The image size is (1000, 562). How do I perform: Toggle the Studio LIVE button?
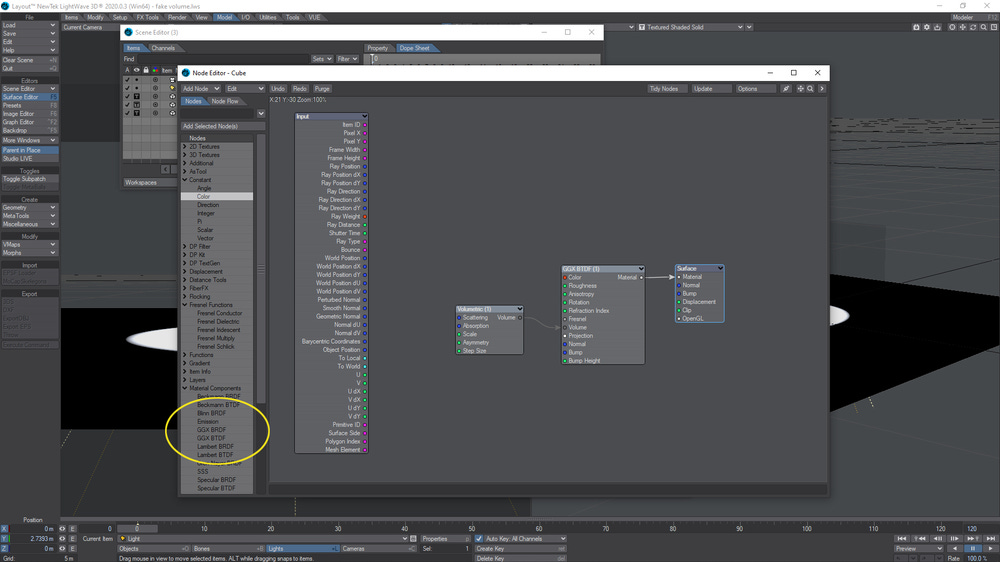pos(29,159)
